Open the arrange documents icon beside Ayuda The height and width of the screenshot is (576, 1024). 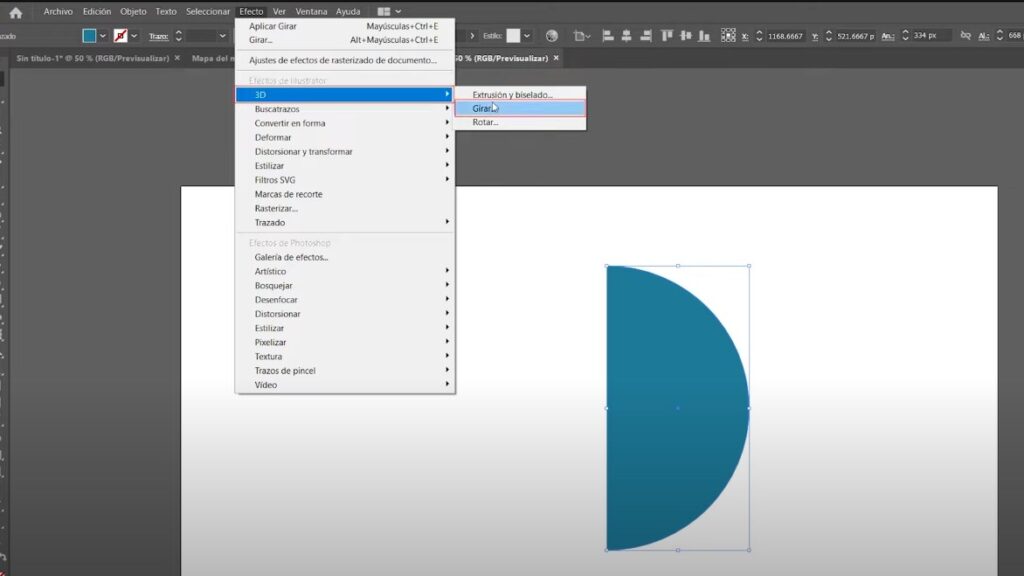pyautogui.click(x=386, y=11)
